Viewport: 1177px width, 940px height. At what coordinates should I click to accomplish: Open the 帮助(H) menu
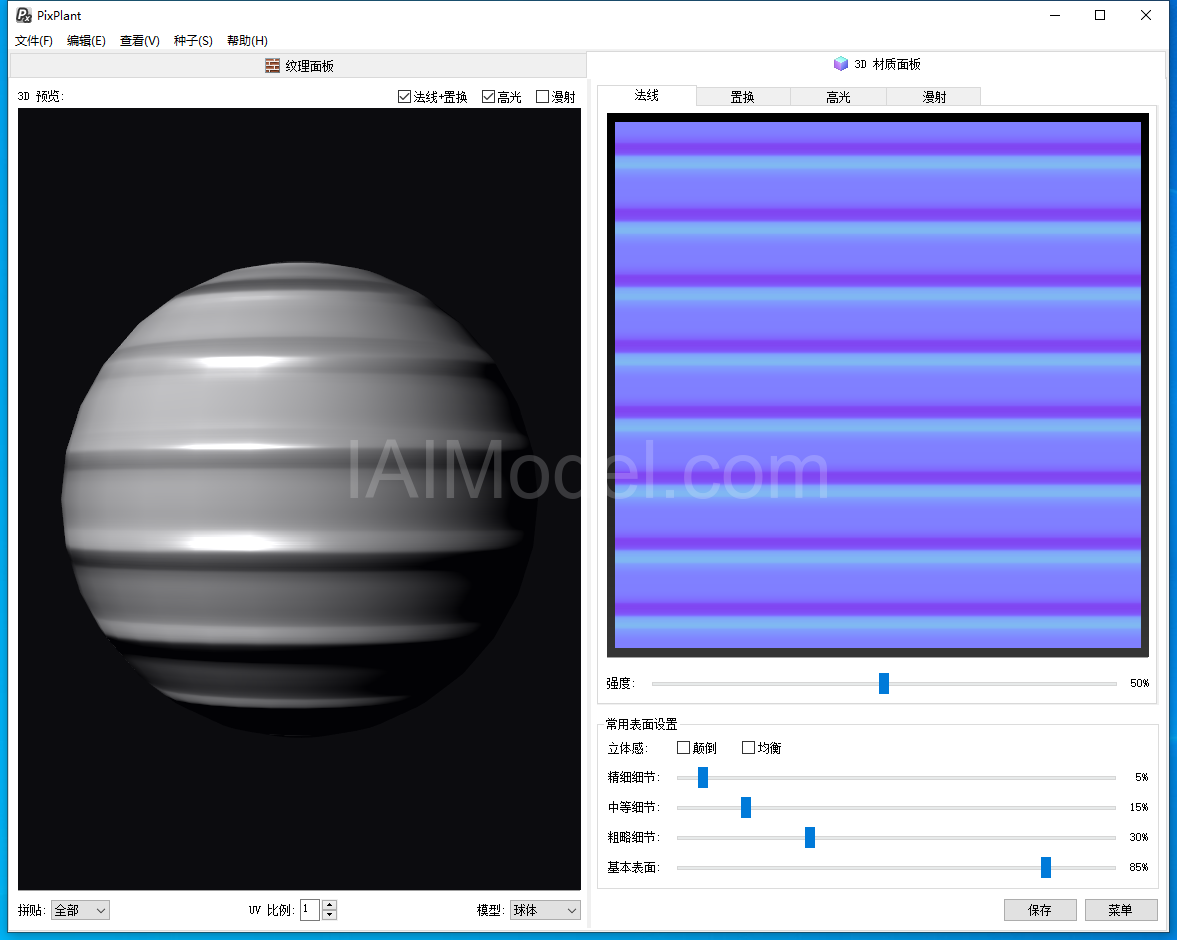[247, 41]
